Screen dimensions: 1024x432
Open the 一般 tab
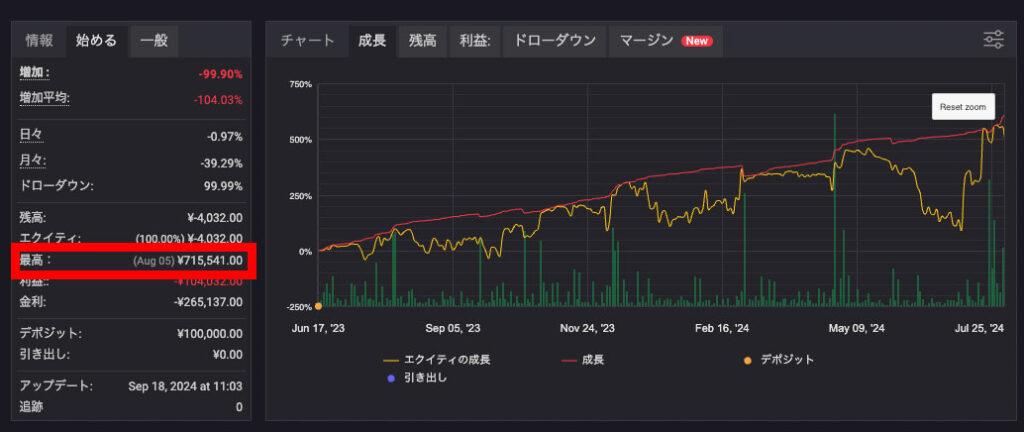point(154,40)
